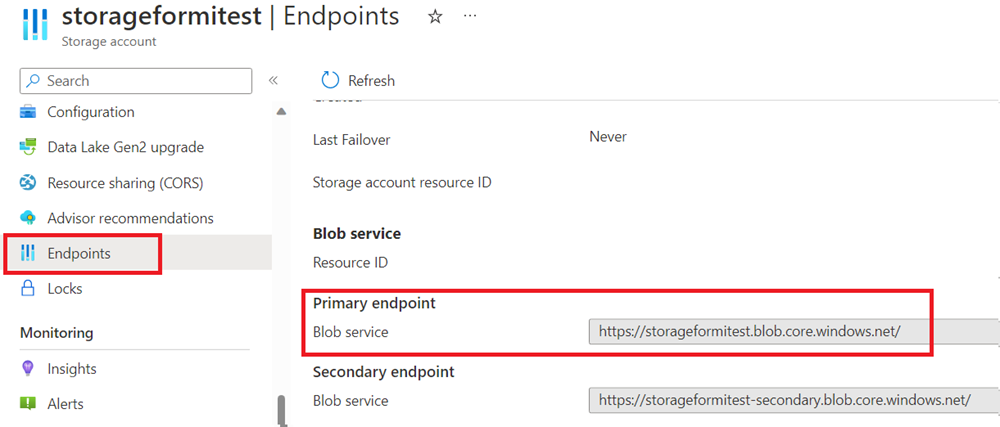Click the Refresh circular arrow icon
The height and width of the screenshot is (427, 1000).
[x=329, y=81]
